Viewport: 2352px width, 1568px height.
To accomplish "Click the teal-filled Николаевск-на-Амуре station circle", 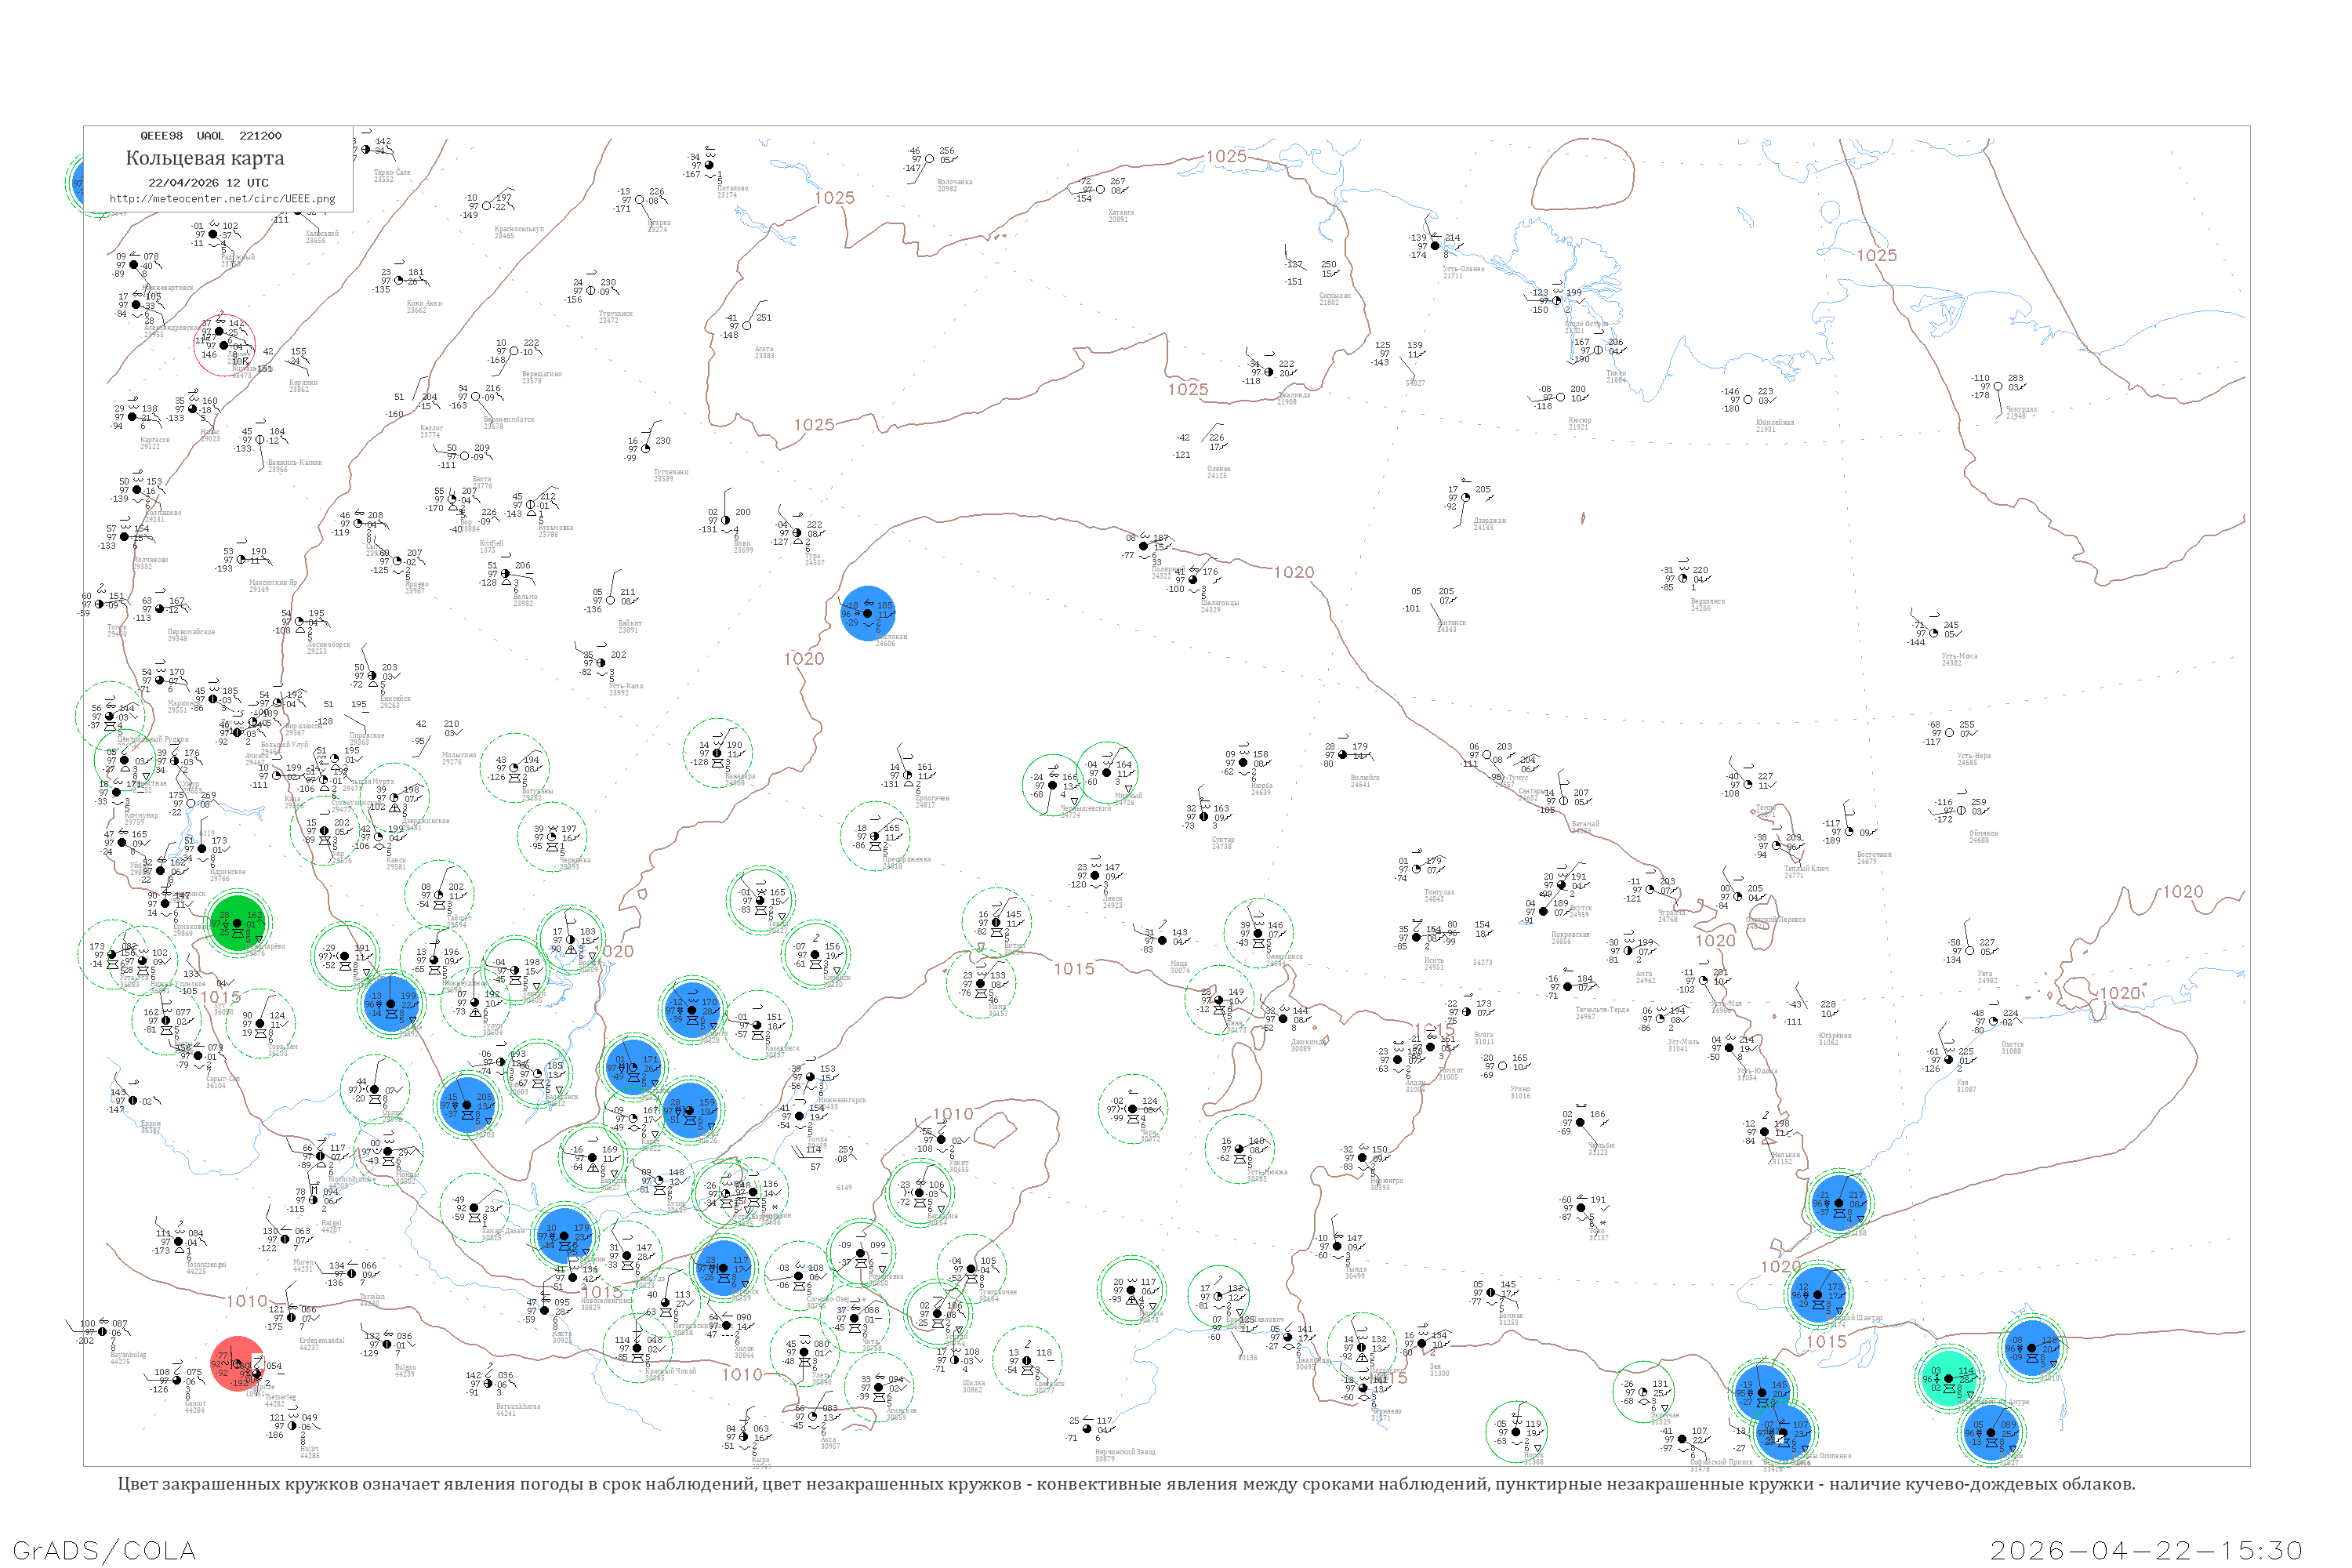I will point(1948,1379).
